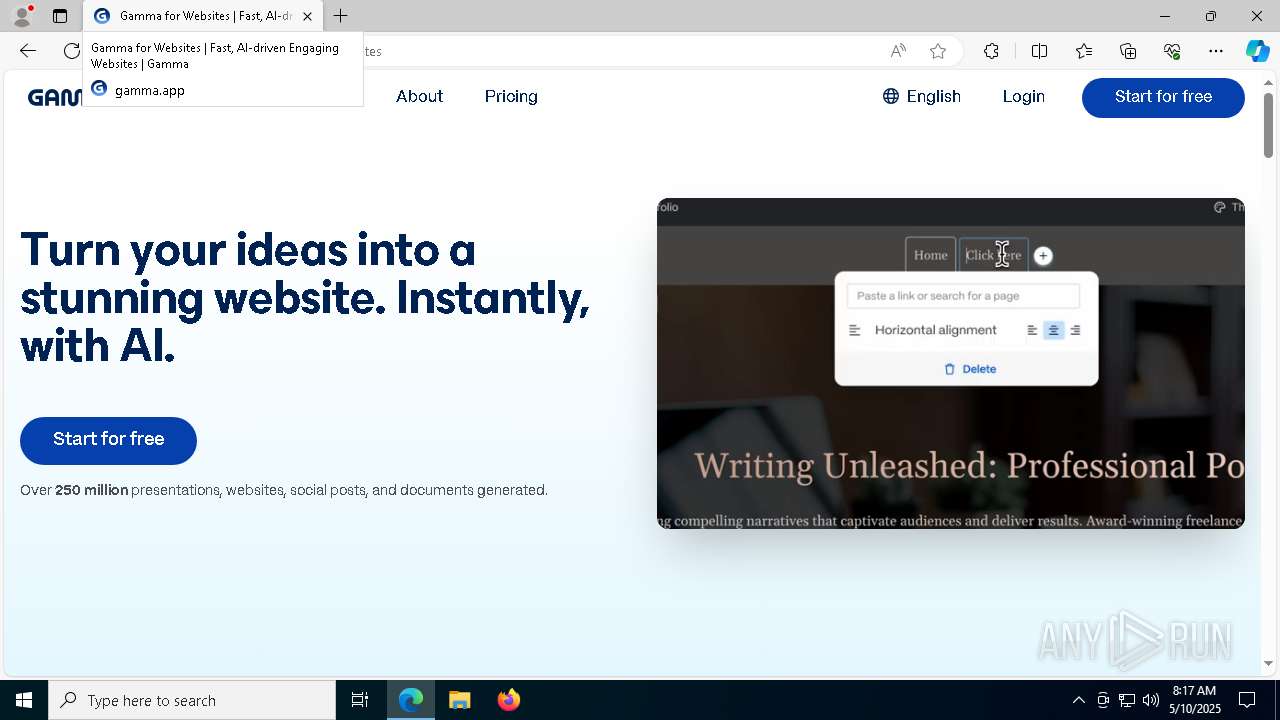This screenshot has width=1280, height=720.
Task: Open the Browser essentials heart icon
Action: 1172,51
